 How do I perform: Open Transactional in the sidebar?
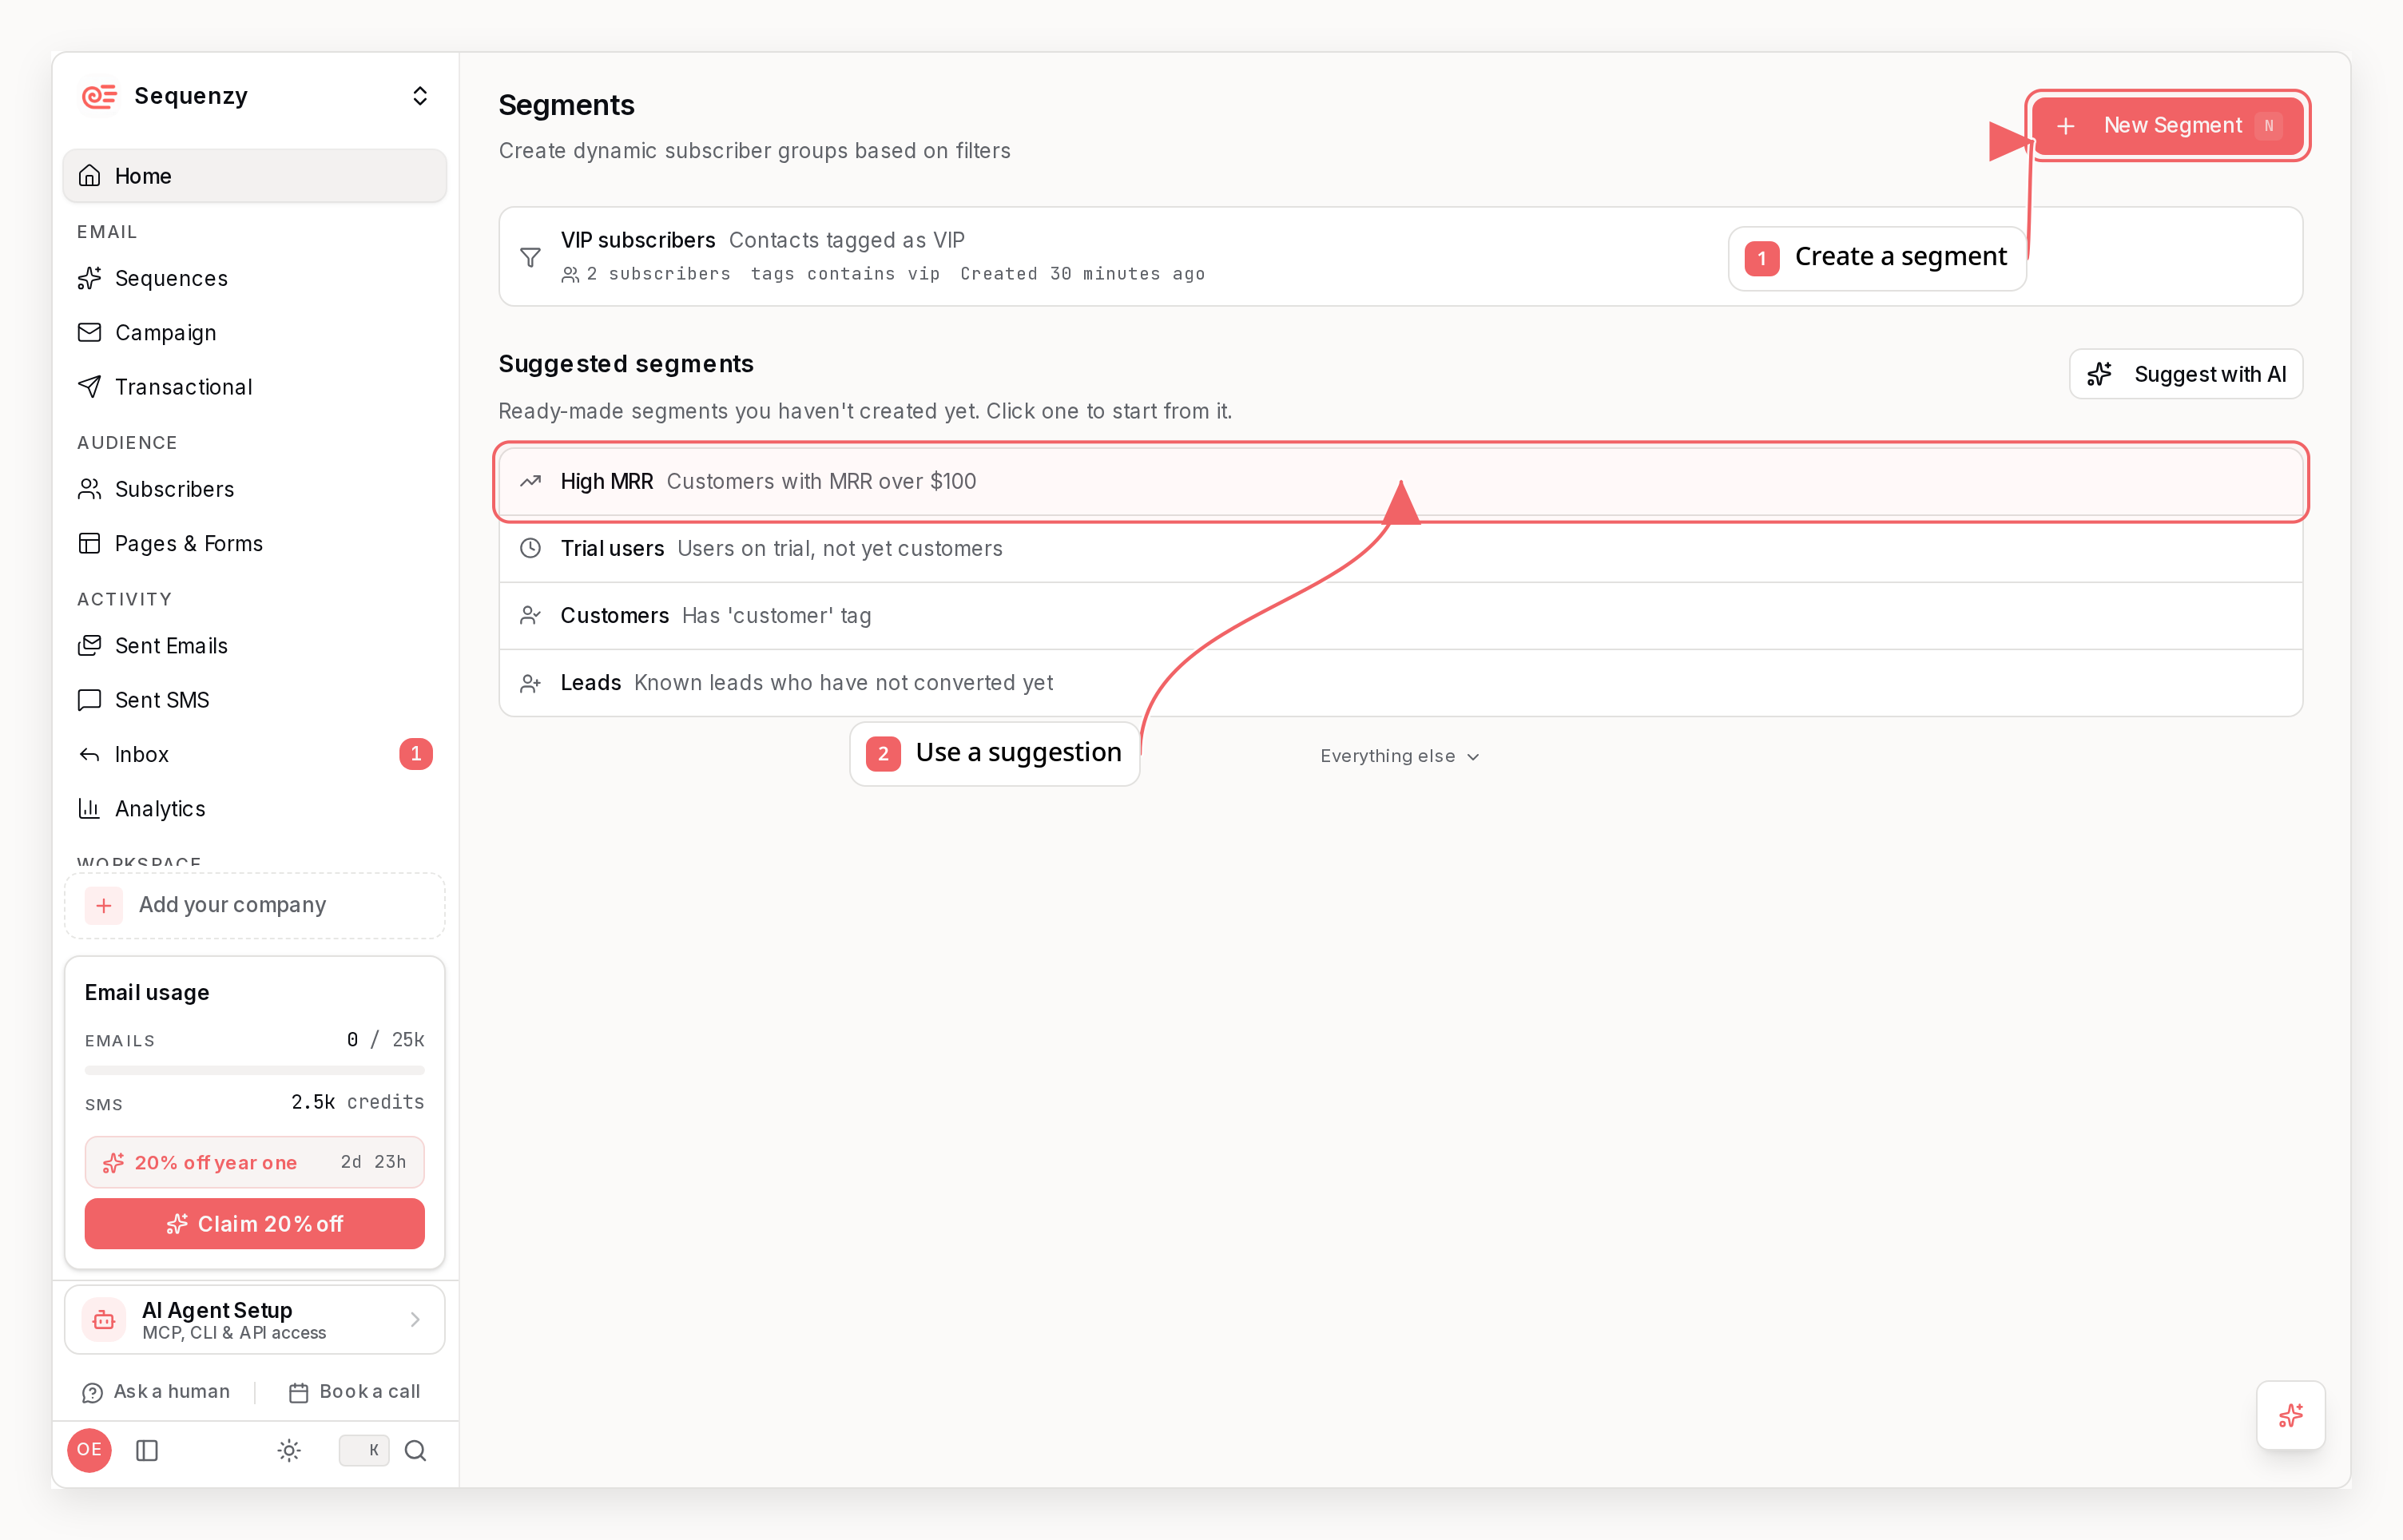coord(255,386)
